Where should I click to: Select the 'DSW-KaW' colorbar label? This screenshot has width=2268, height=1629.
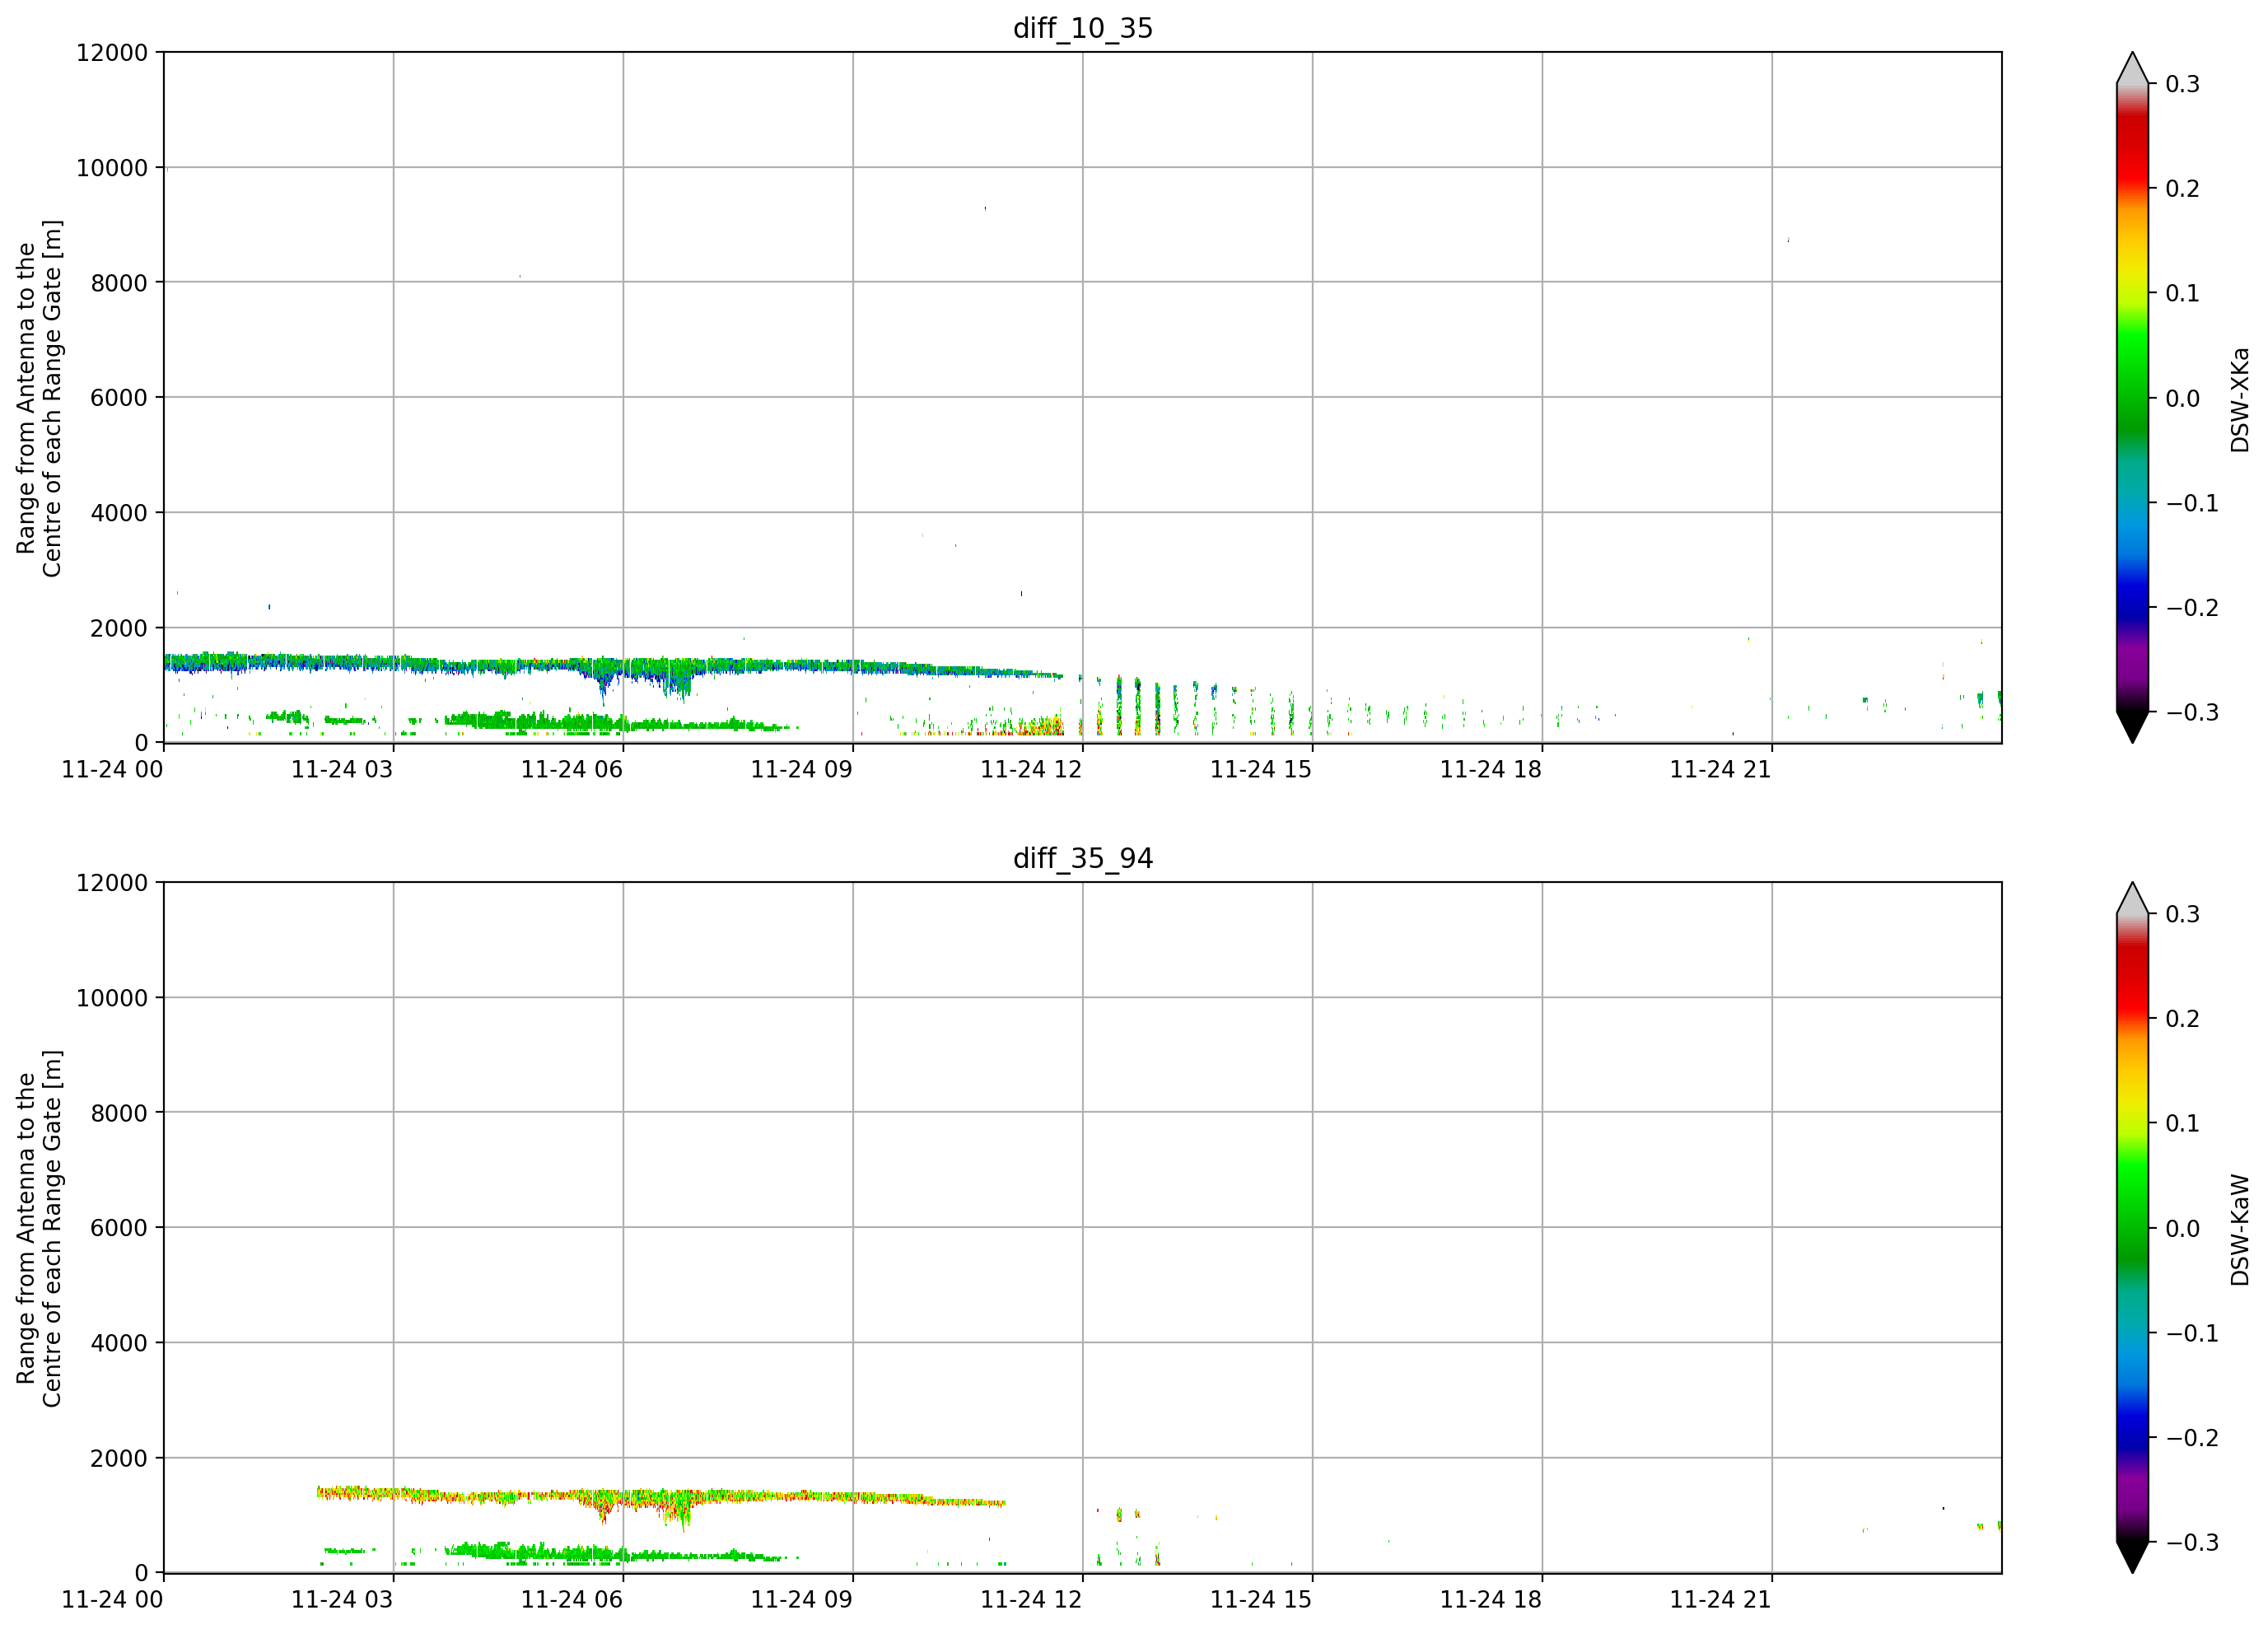[2240, 1229]
